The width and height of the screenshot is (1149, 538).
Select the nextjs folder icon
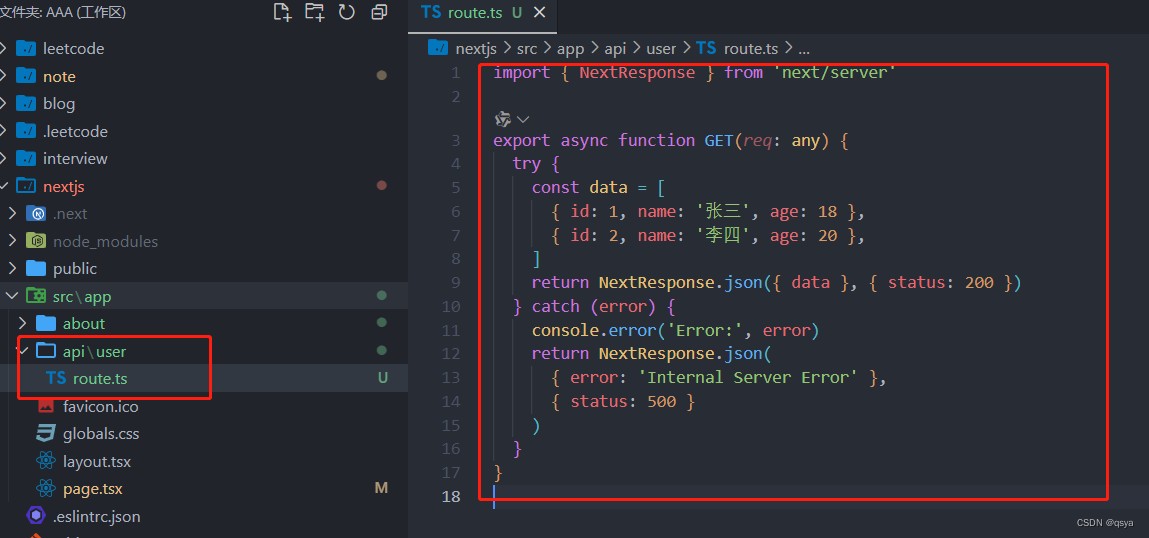click(26, 186)
